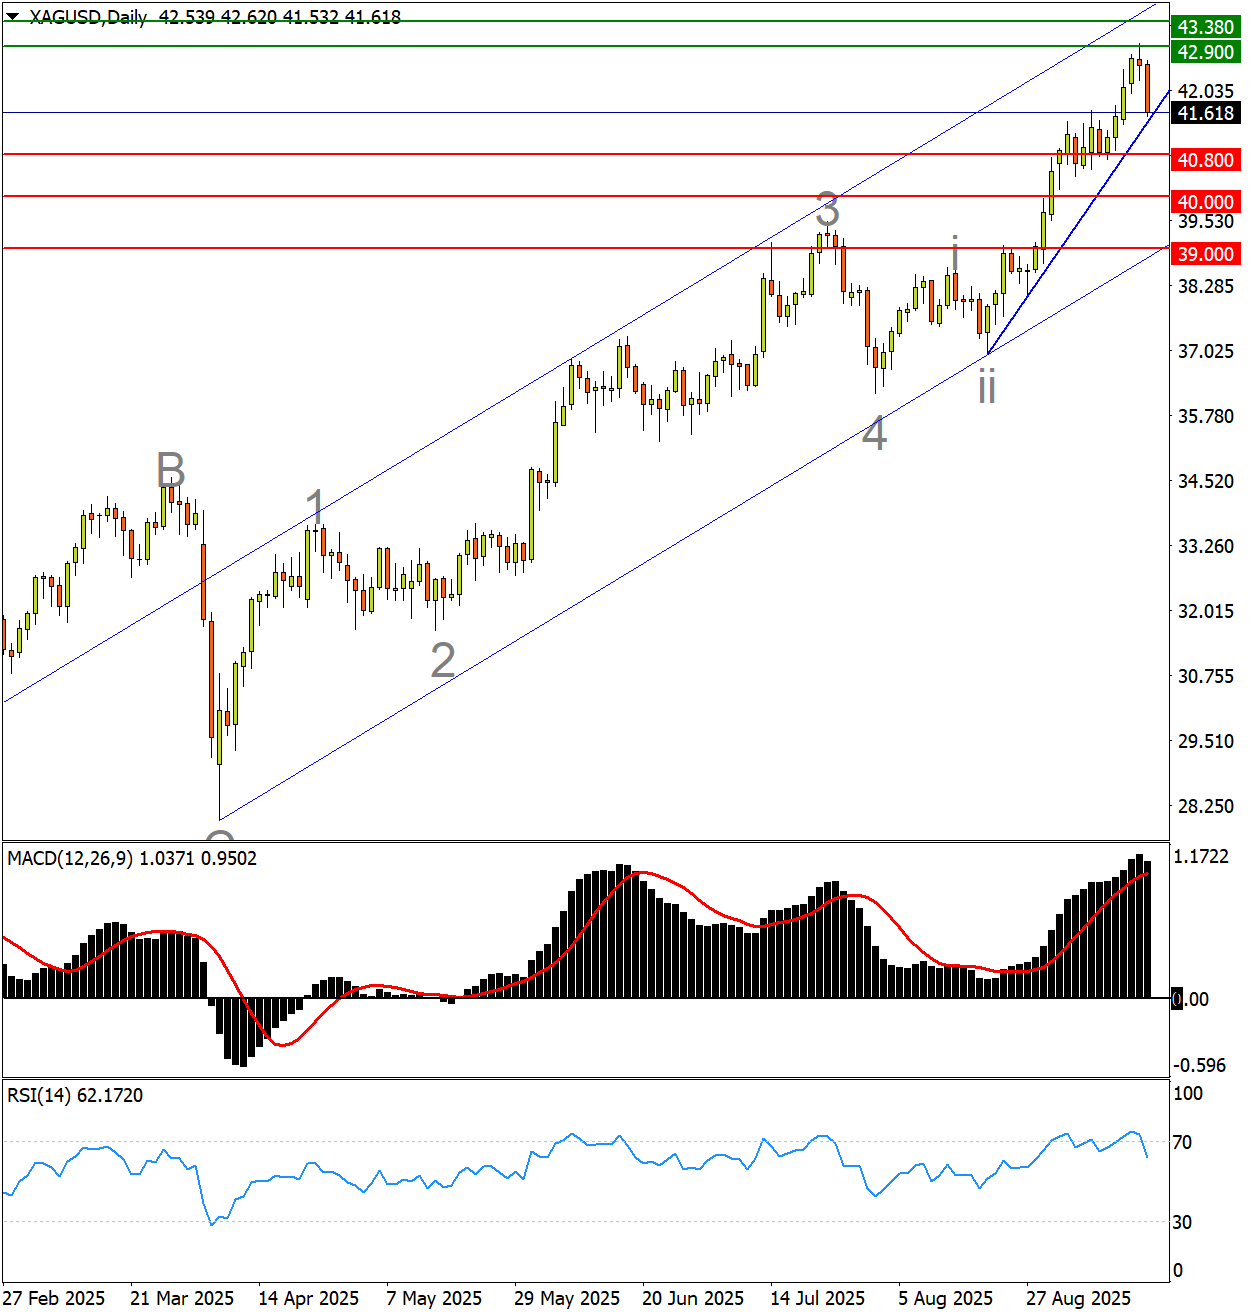Click the 27 Feb 2025 date label
This screenshot has width=1251, height=1315.
pos(54,1298)
